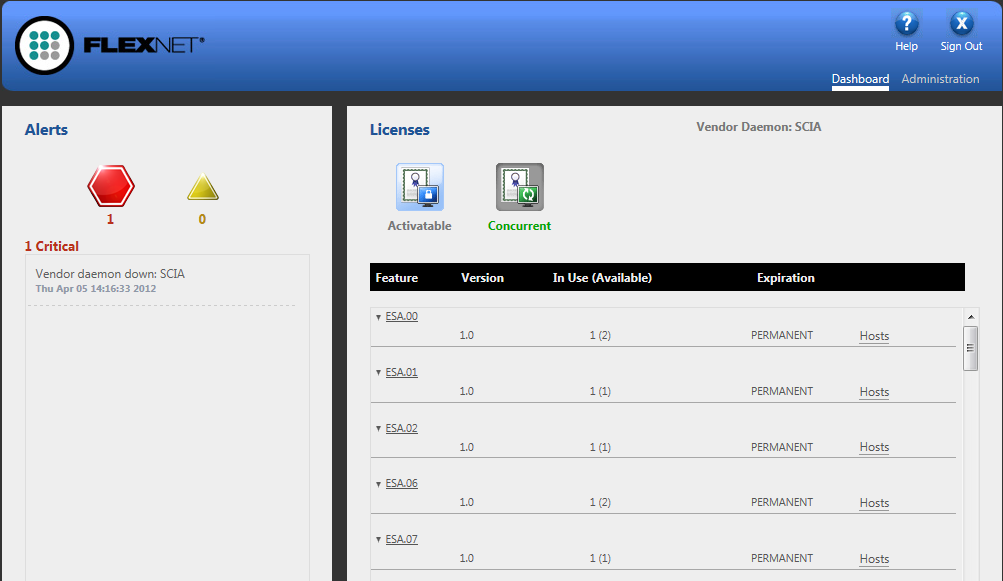
Task: Click the licenses list scrollbar thumb
Action: coord(970,348)
